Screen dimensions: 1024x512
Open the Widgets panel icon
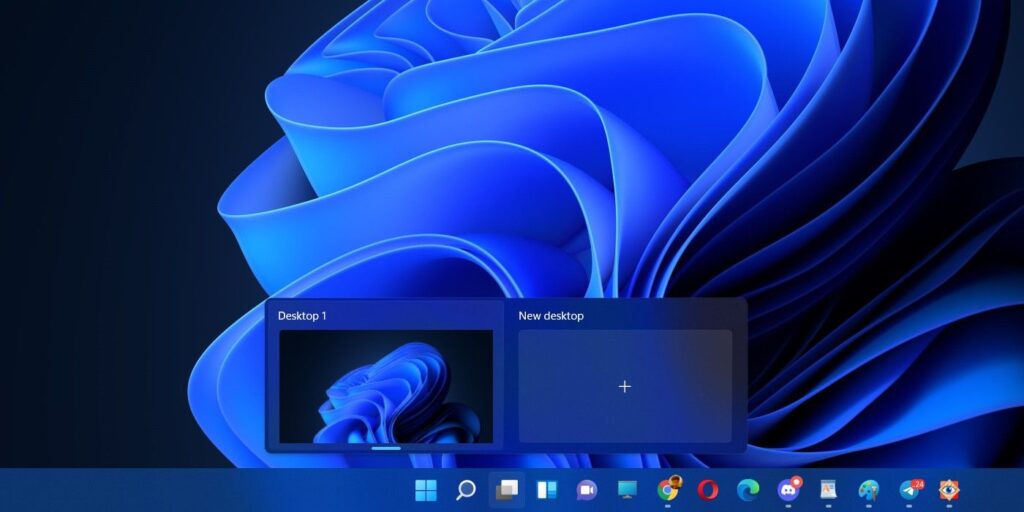547,490
